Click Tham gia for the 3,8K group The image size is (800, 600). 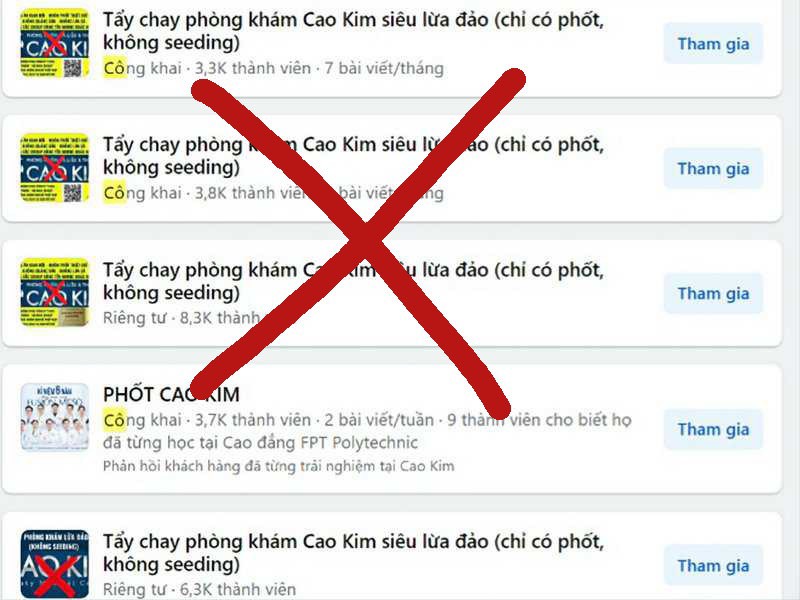coord(713,169)
